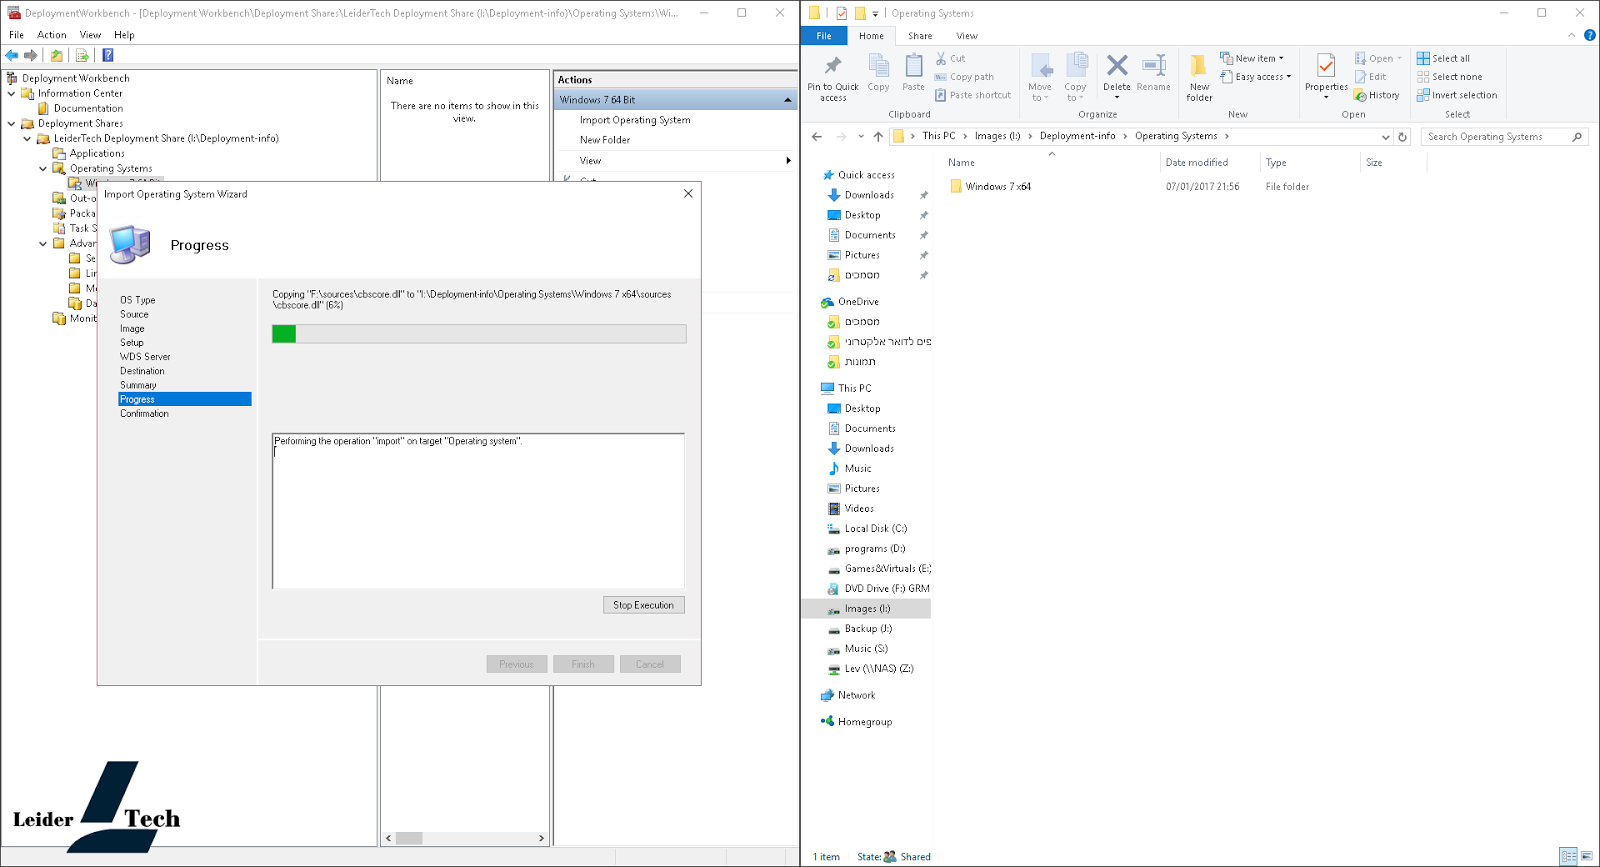
Task: Click Help icon in Deployment Workbench toolbar
Action: [x=108, y=55]
